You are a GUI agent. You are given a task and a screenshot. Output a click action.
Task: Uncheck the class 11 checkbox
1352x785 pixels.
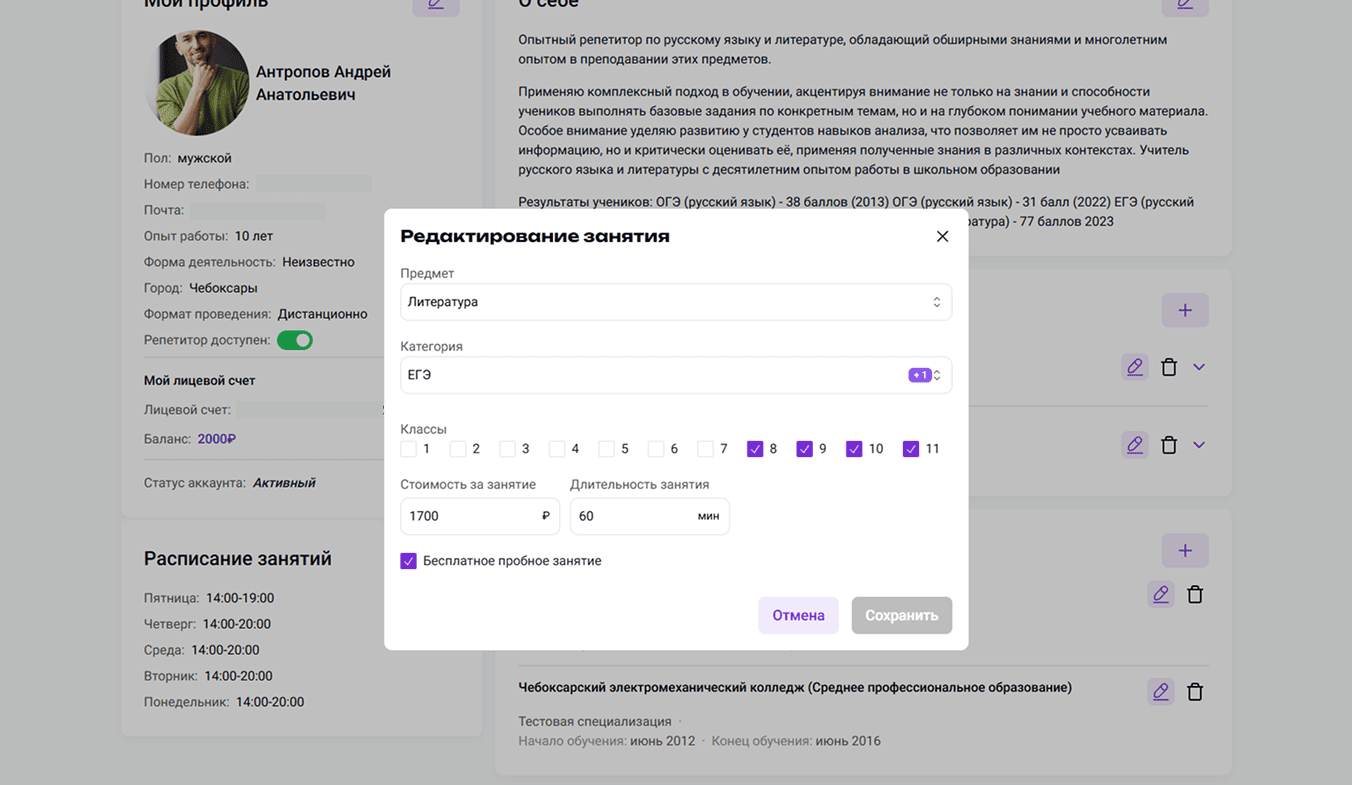(911, 449)
